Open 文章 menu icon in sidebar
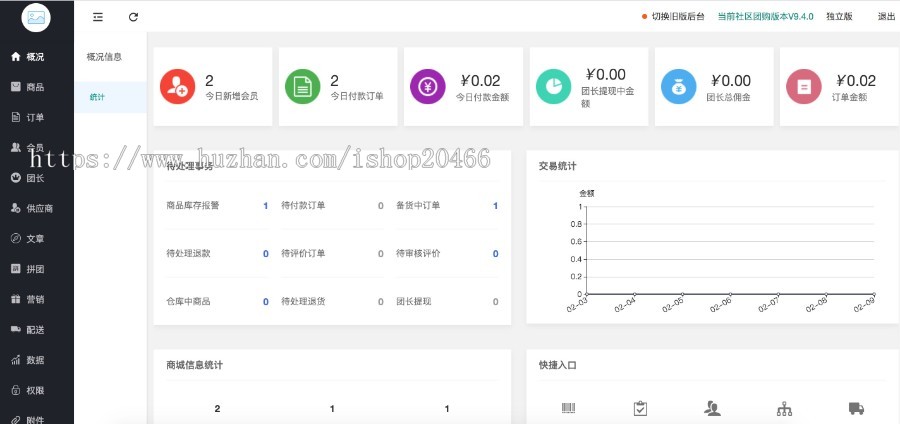 tap(15, 239)
